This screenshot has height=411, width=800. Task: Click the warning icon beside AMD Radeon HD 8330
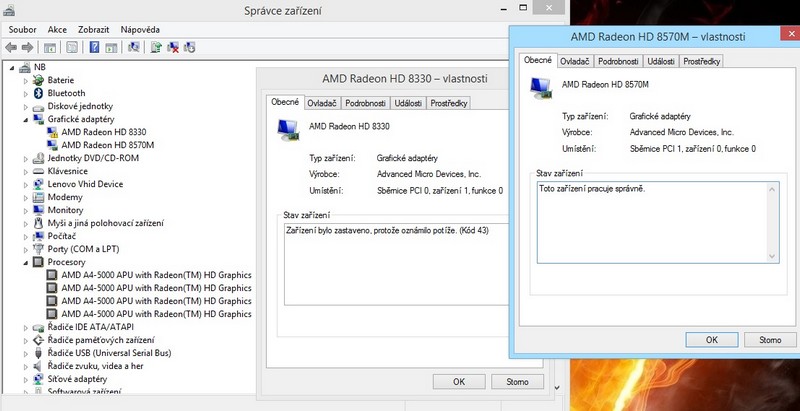pyautogui.click(x=52, y=132)
